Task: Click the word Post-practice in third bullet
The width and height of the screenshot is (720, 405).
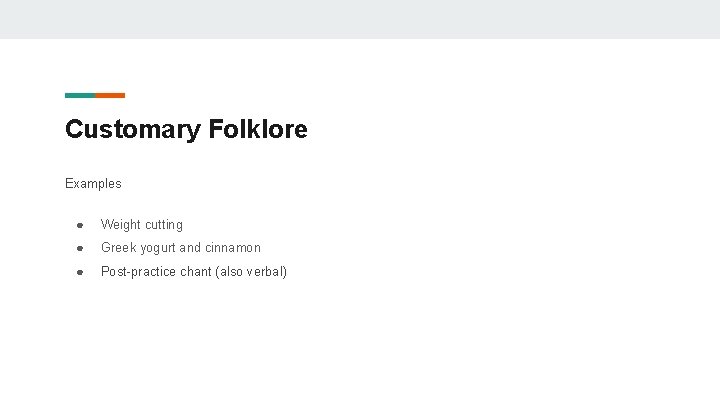Action: [x=138, y=272]
